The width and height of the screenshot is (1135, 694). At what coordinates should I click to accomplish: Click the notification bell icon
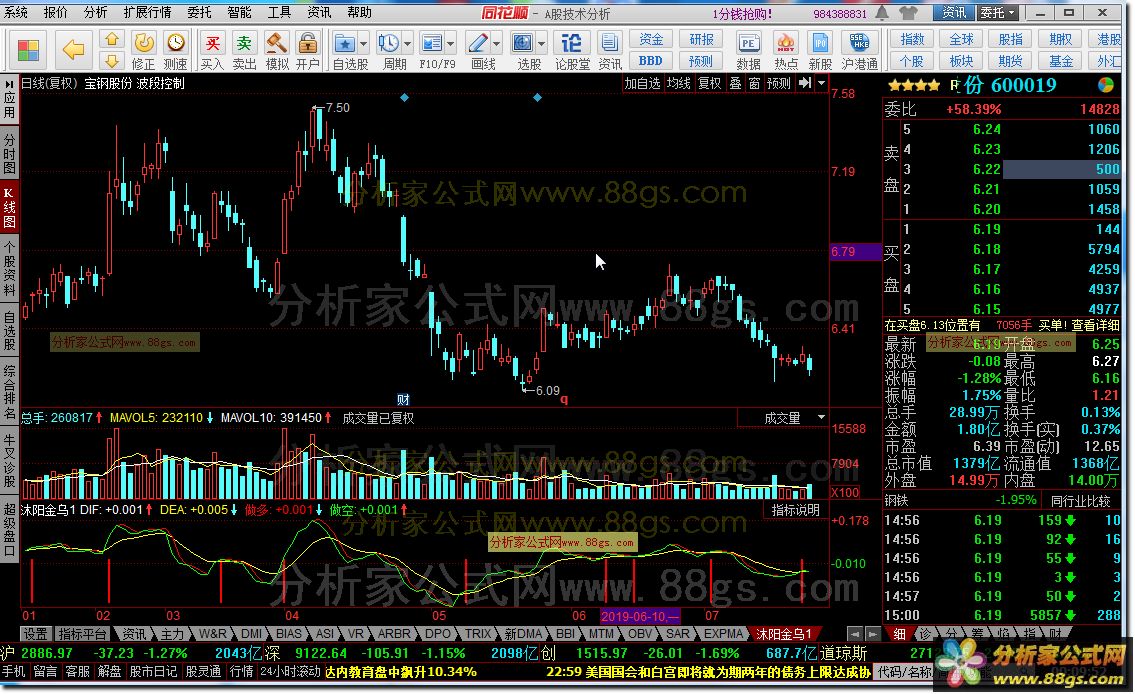tap(882, 13)
